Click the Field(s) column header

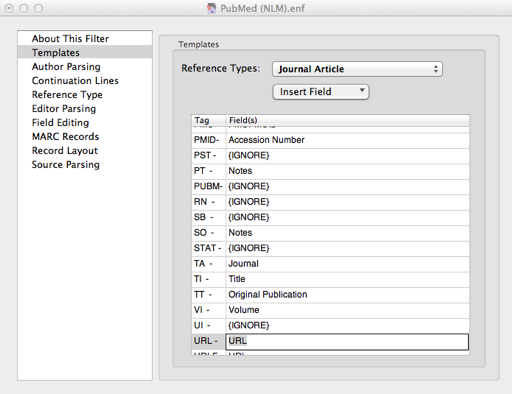click(x=348, y=120)
